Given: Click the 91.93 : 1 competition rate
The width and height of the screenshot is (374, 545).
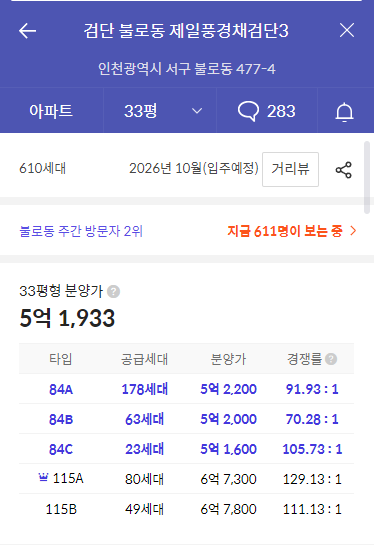Looking at the screenshot, I should [x=312, y=389].
